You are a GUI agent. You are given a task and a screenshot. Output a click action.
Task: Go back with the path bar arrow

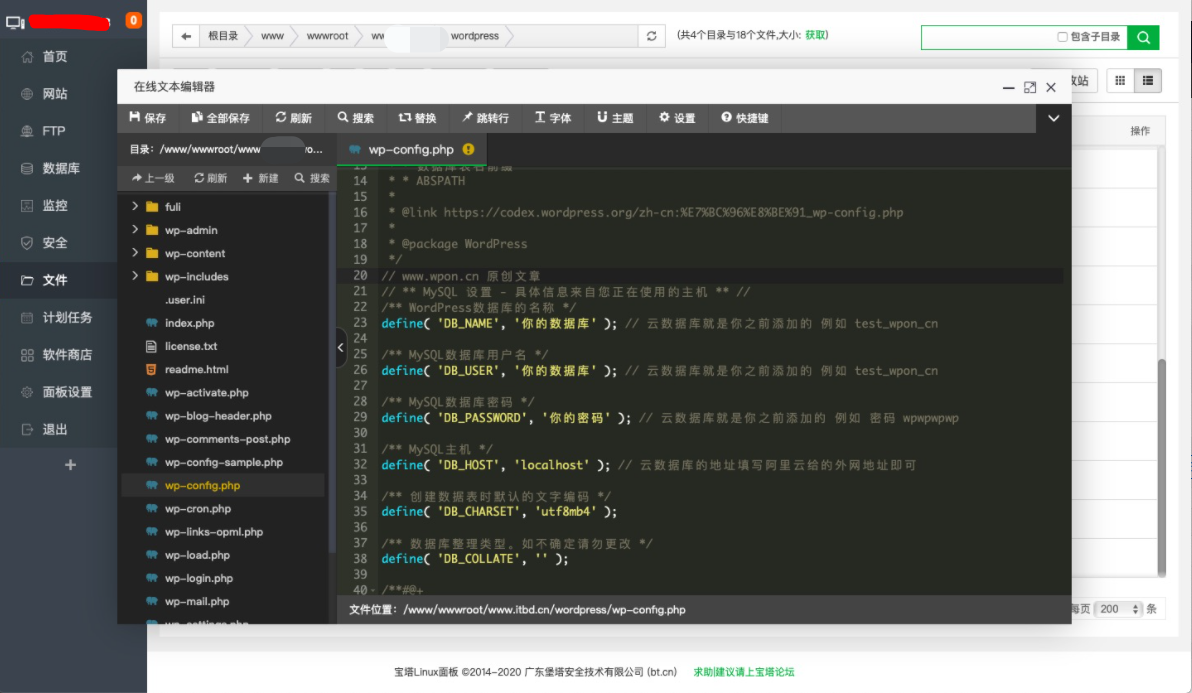[x=185, y=36]
